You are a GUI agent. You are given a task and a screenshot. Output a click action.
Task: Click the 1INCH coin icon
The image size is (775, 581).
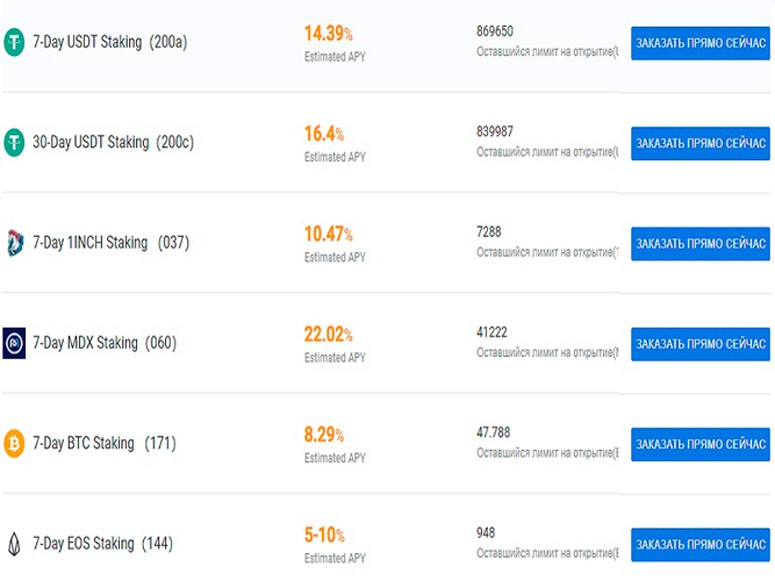[14, 242]
